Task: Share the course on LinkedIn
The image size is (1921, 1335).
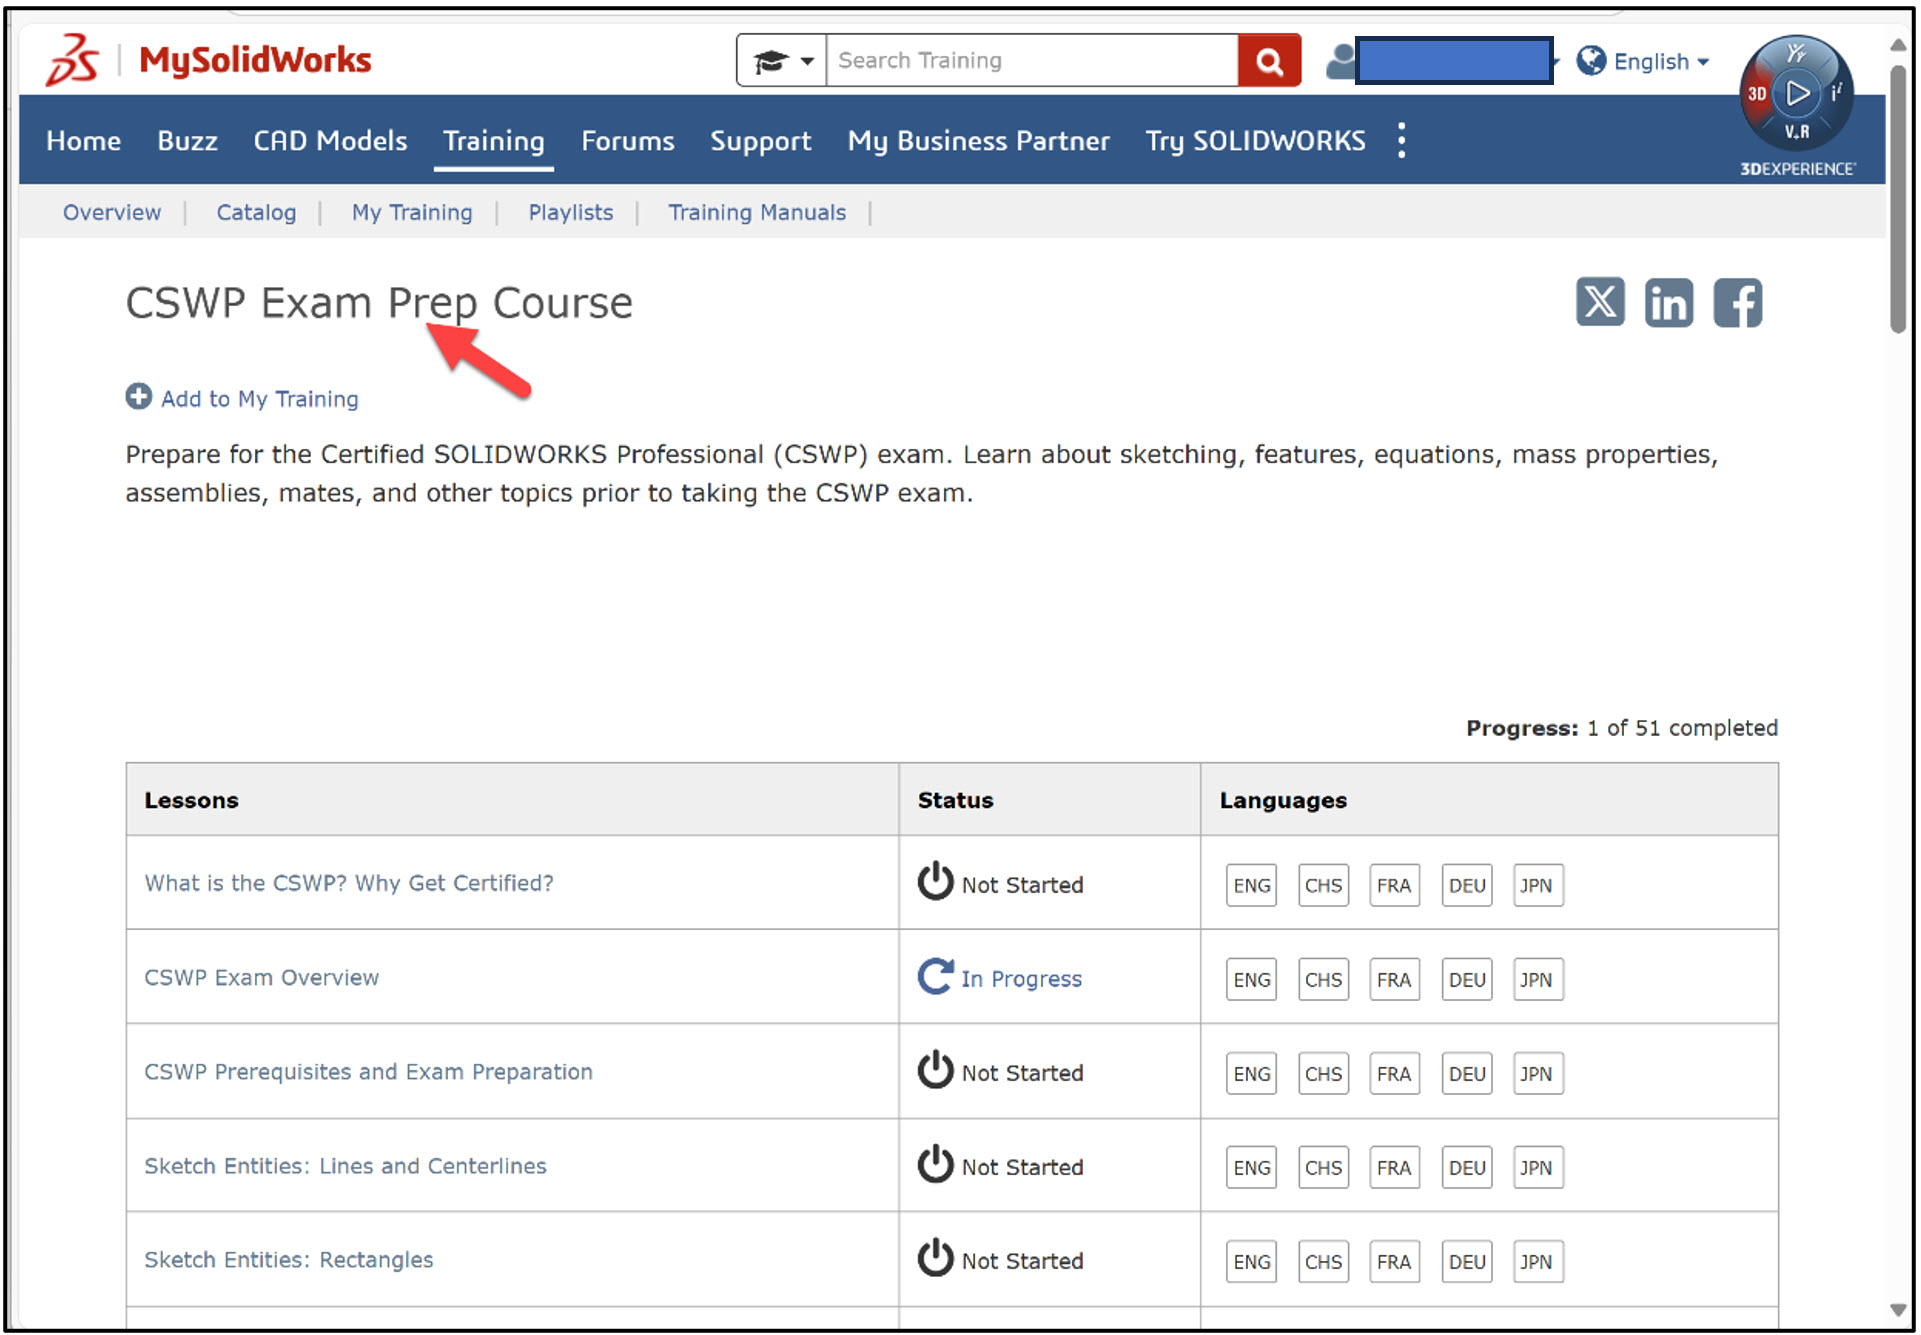Action: [1668, 303]
